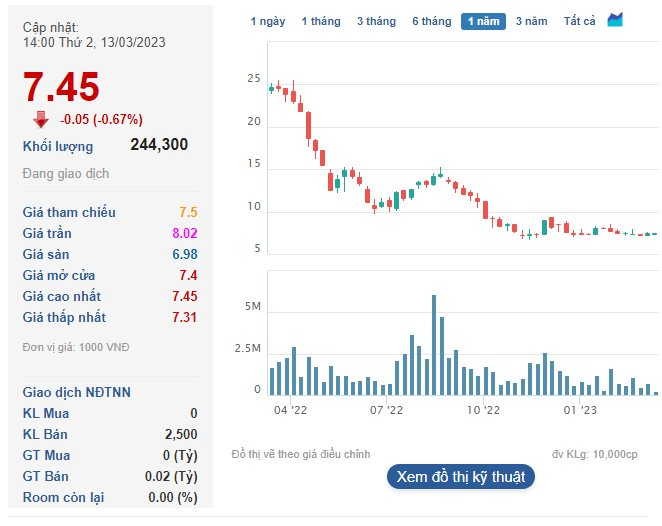Click the Giao dịch NĐTNN heading
Screen dimensions: 662x526
point(76,392)
